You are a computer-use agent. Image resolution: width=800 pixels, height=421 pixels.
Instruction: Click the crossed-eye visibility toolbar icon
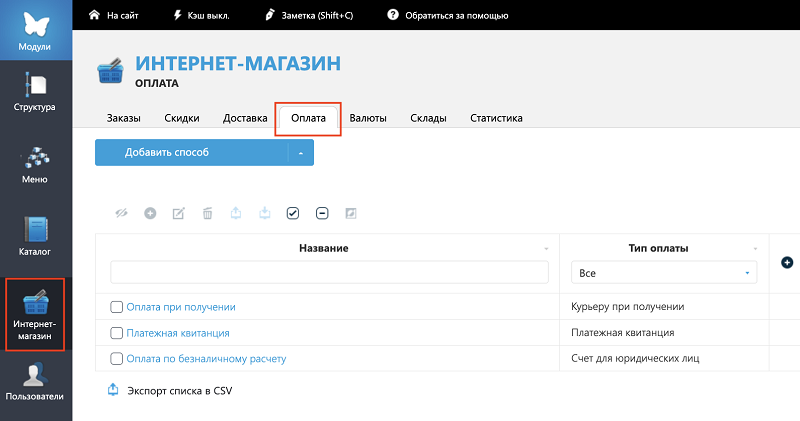(121, 213)
